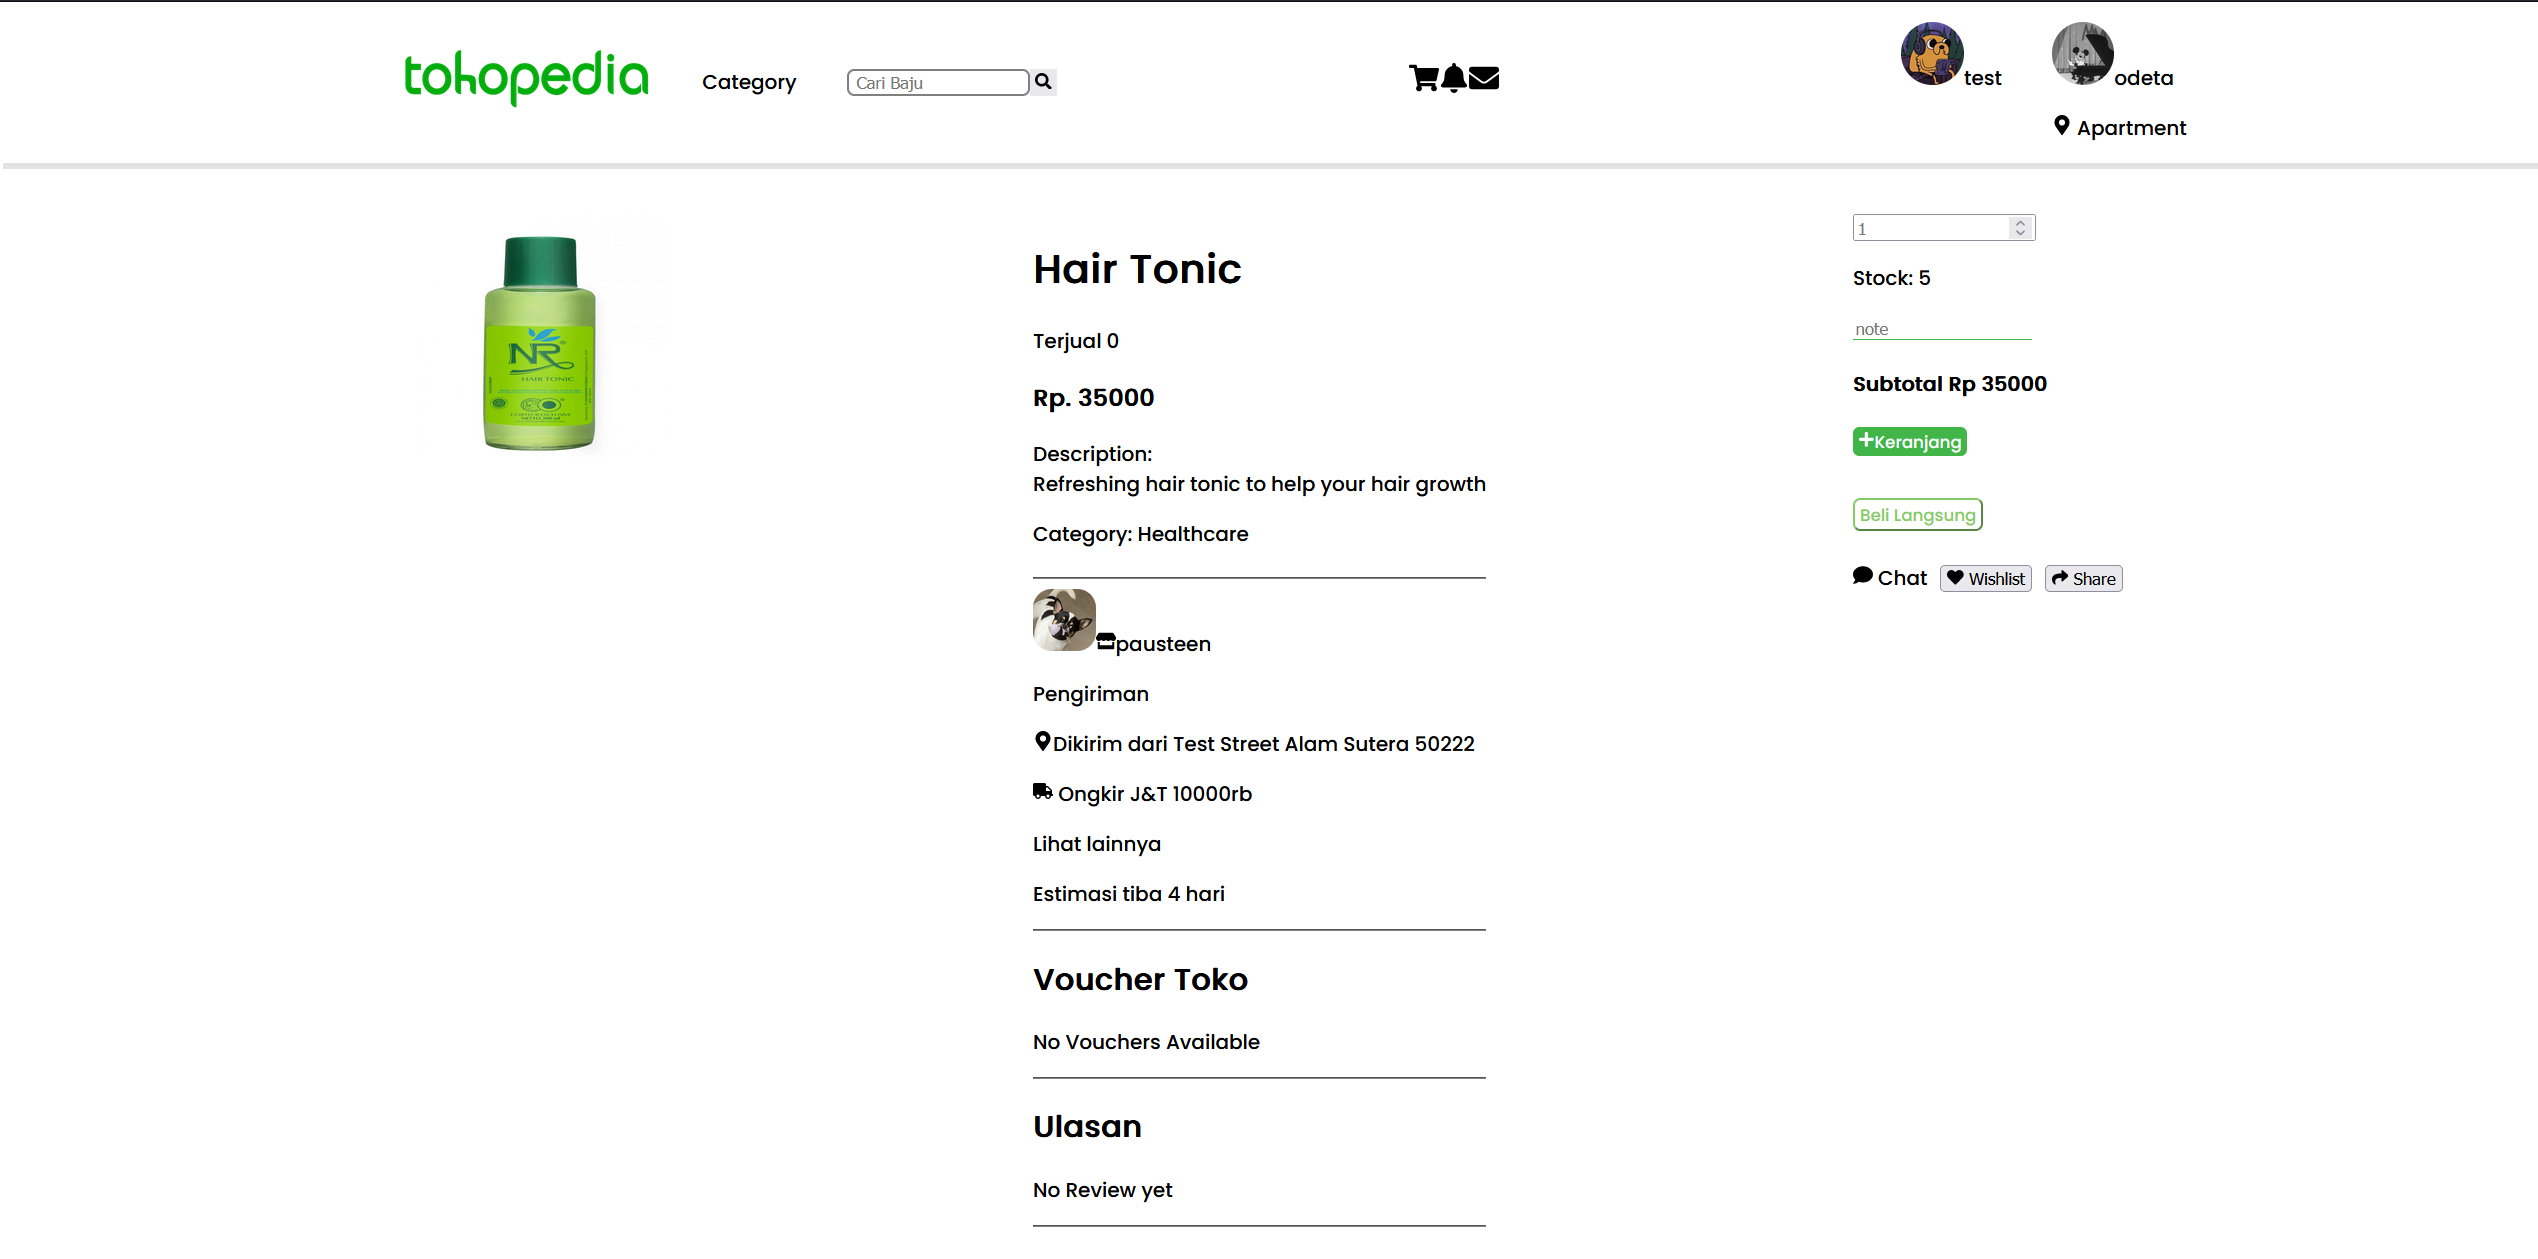Add Hair Tonic to Keranjang
This screenshot has height=1259, width=2538.
tap(1909, 441)
